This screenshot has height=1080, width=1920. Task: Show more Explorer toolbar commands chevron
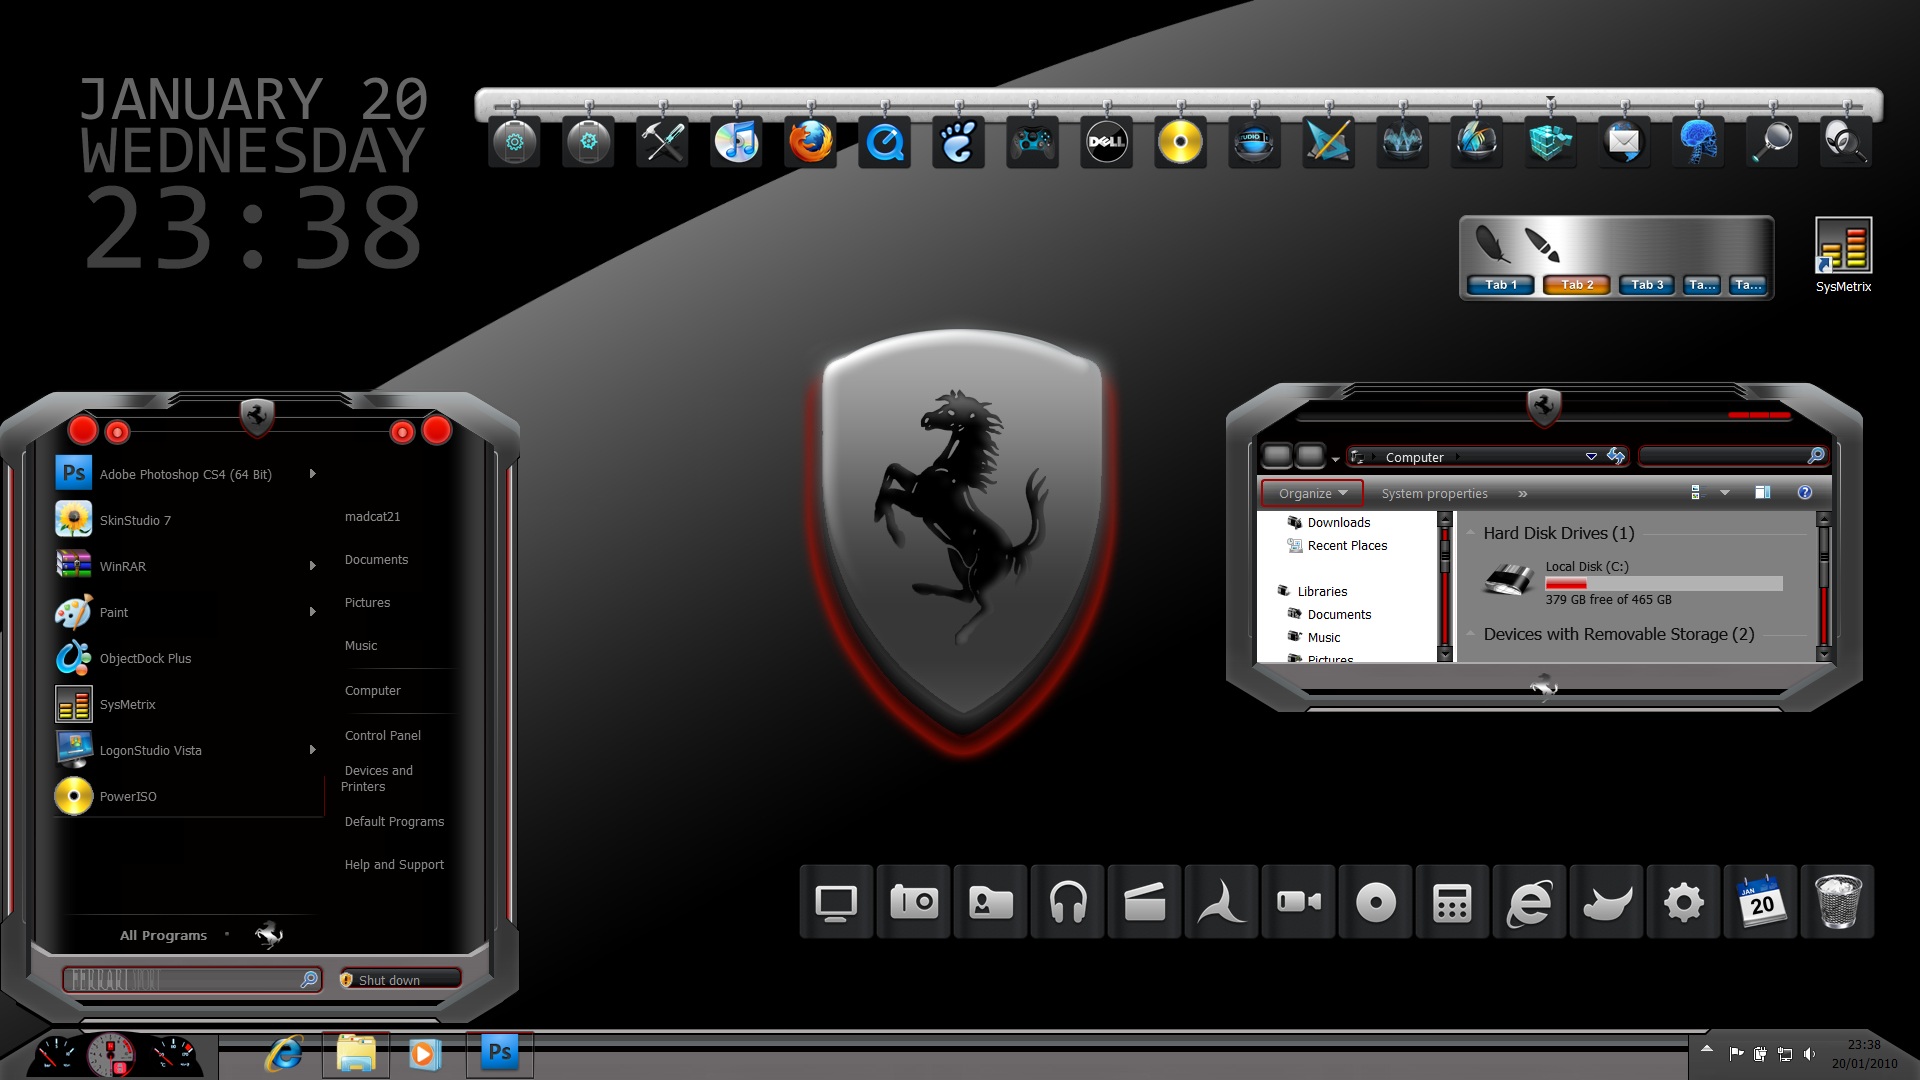(x=1523, y=494)
